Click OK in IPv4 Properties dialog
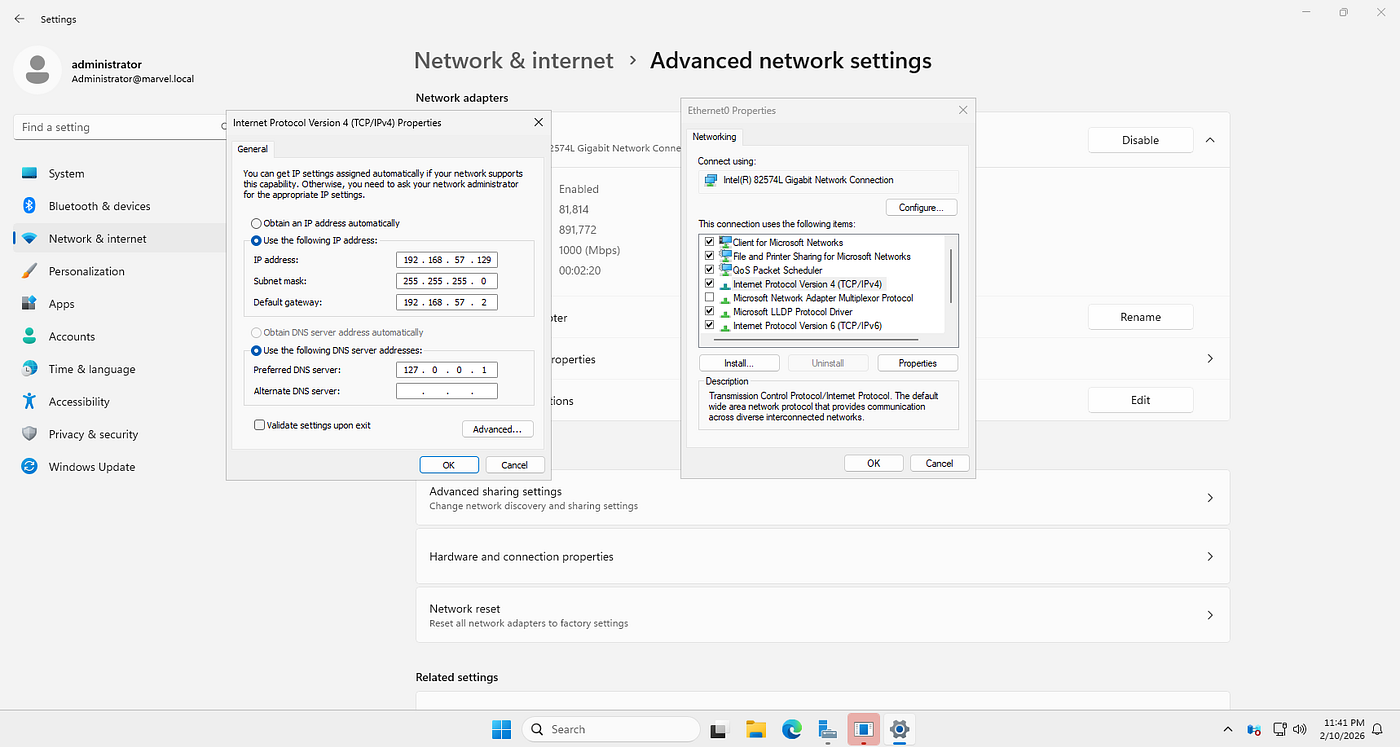Viewport: 1400px width, 747px height. pyautogui.click(x=449, y=465)
